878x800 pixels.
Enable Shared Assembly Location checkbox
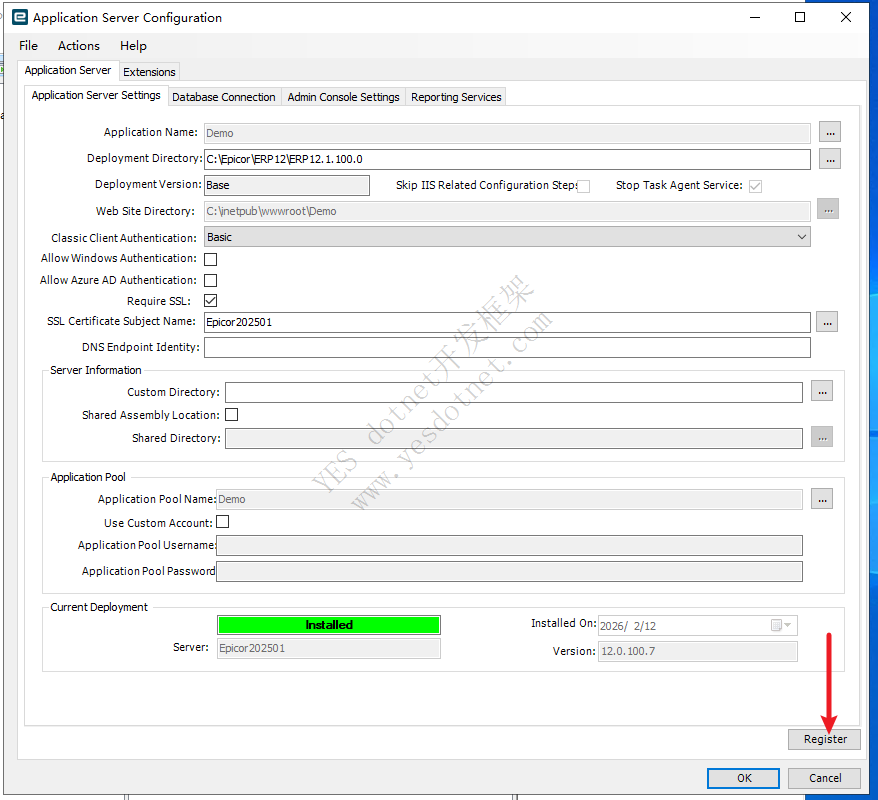tap(231, 415)
